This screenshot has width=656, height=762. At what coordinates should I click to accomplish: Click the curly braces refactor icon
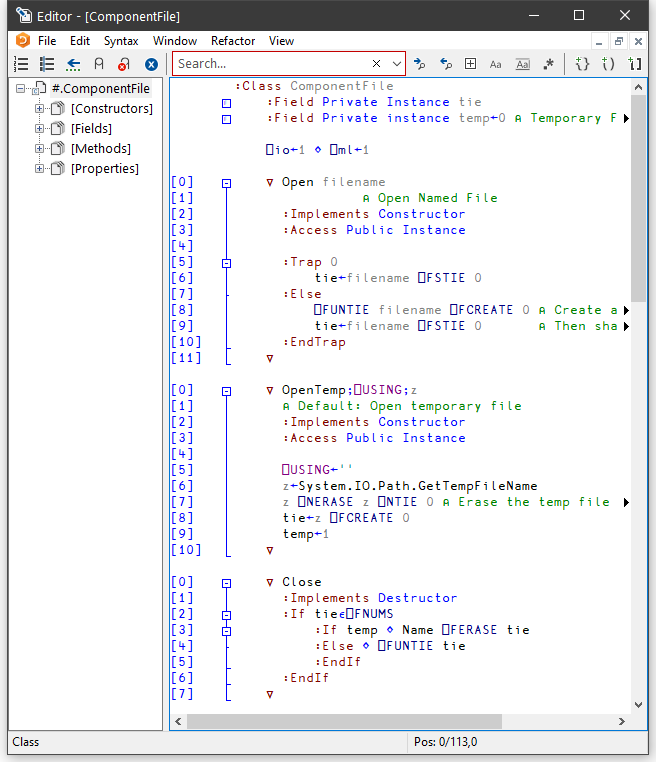click(582, 64)
